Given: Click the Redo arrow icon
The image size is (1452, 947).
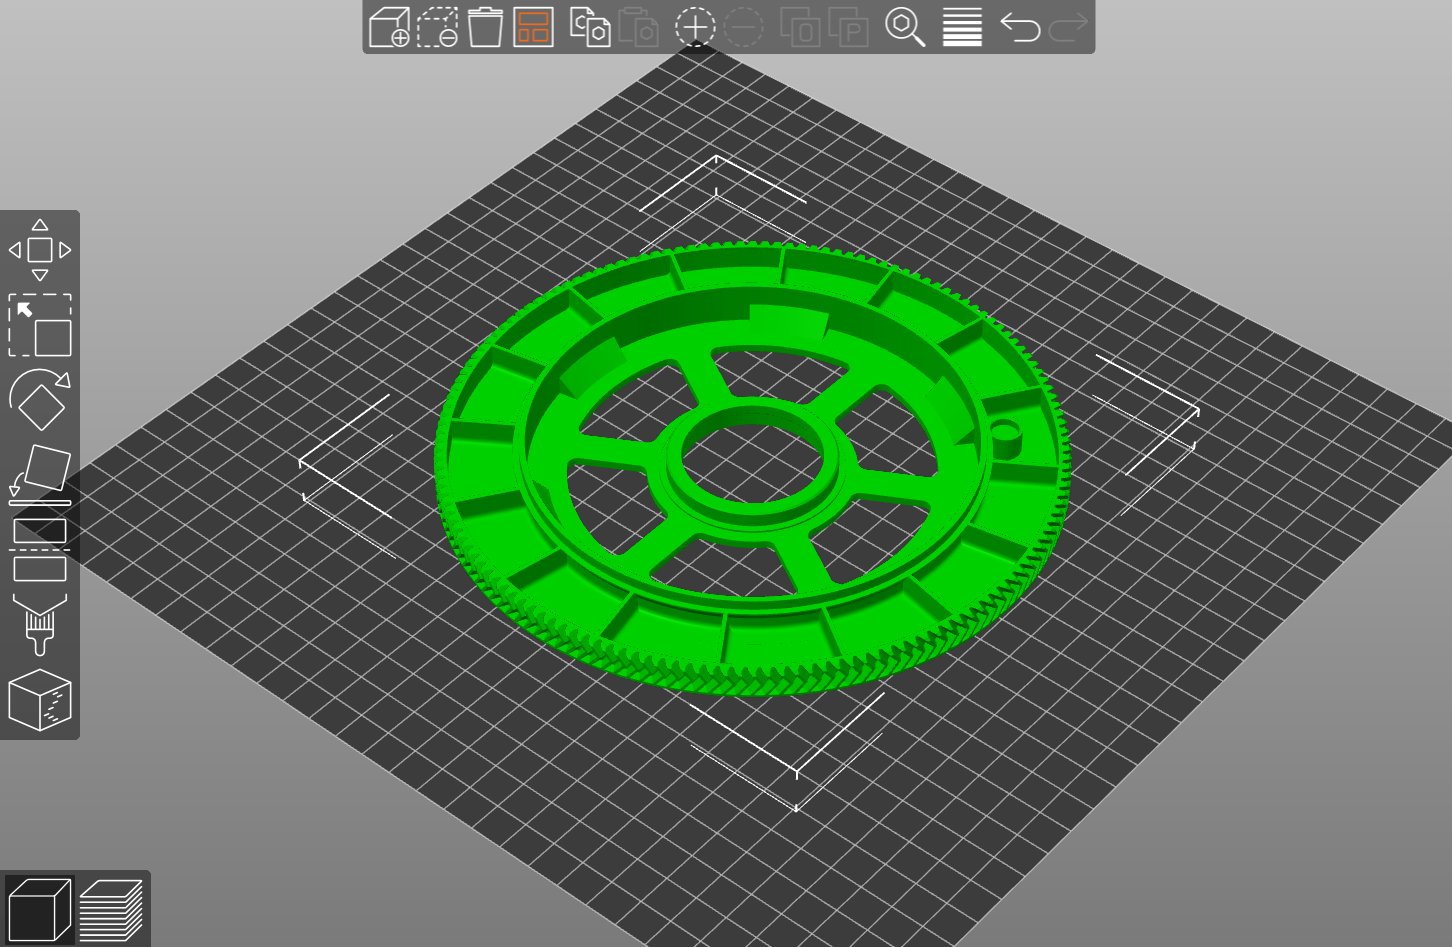Looking at the screenshot, I should click(x=1068, y=27).
